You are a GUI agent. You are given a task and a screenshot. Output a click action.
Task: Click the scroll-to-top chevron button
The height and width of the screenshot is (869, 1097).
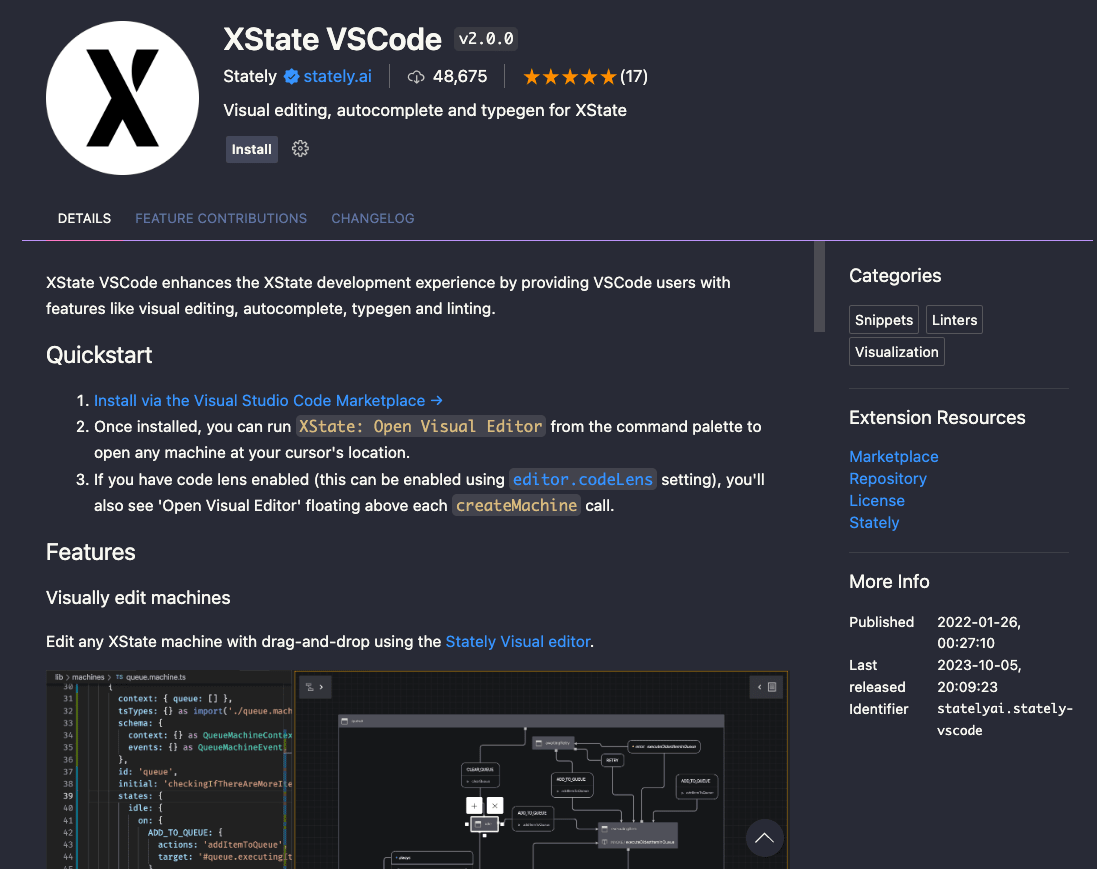(x=764, y=838)
